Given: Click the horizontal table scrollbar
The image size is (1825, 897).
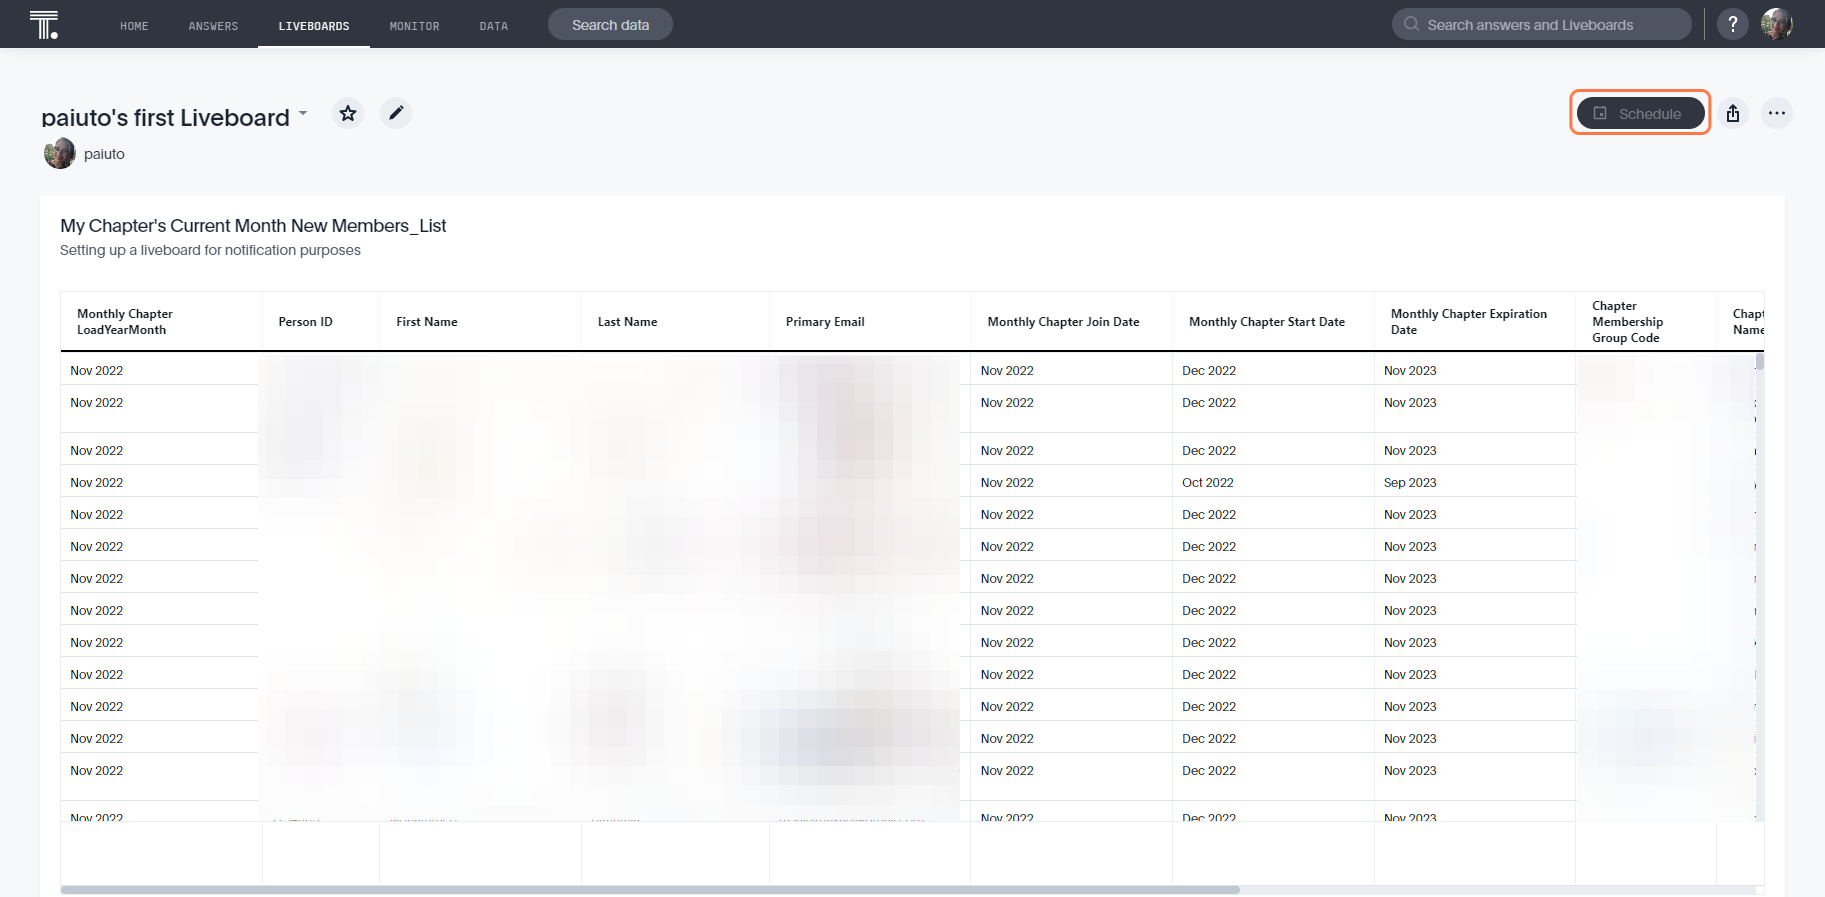Looking at the screenshot, I should 650,889.
